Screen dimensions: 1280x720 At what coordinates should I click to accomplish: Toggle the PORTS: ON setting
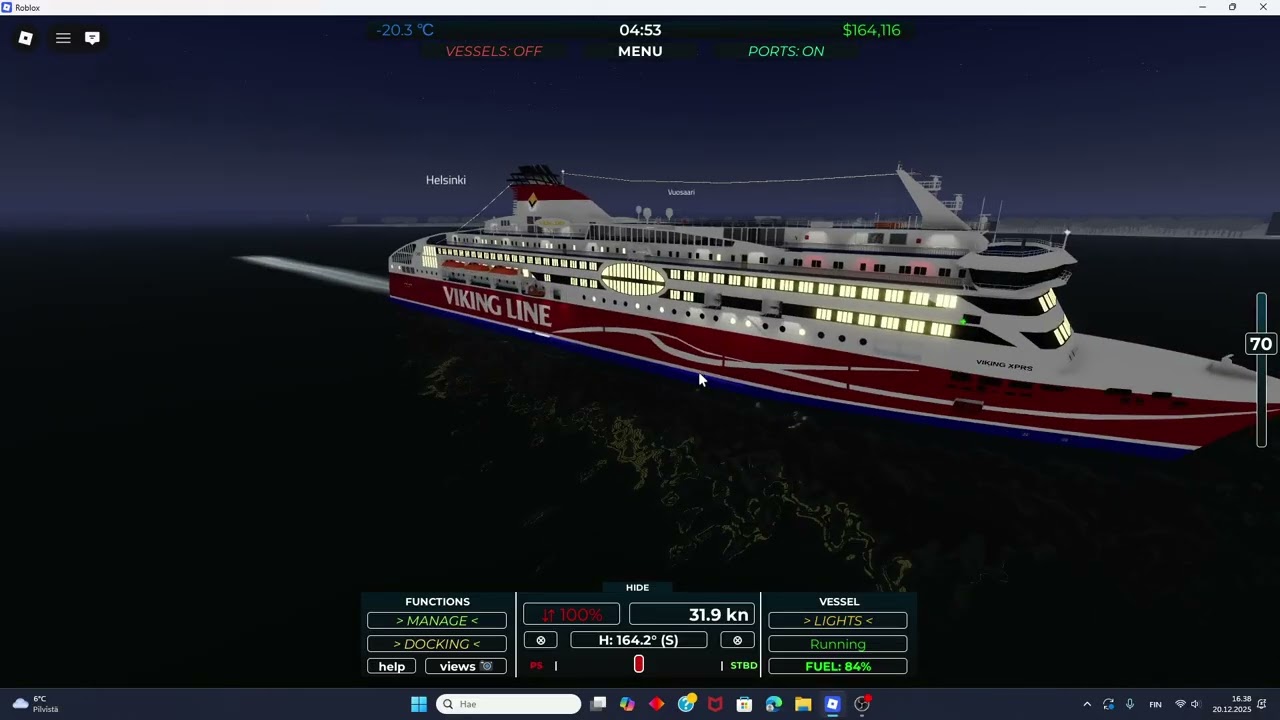coord(786,51)
